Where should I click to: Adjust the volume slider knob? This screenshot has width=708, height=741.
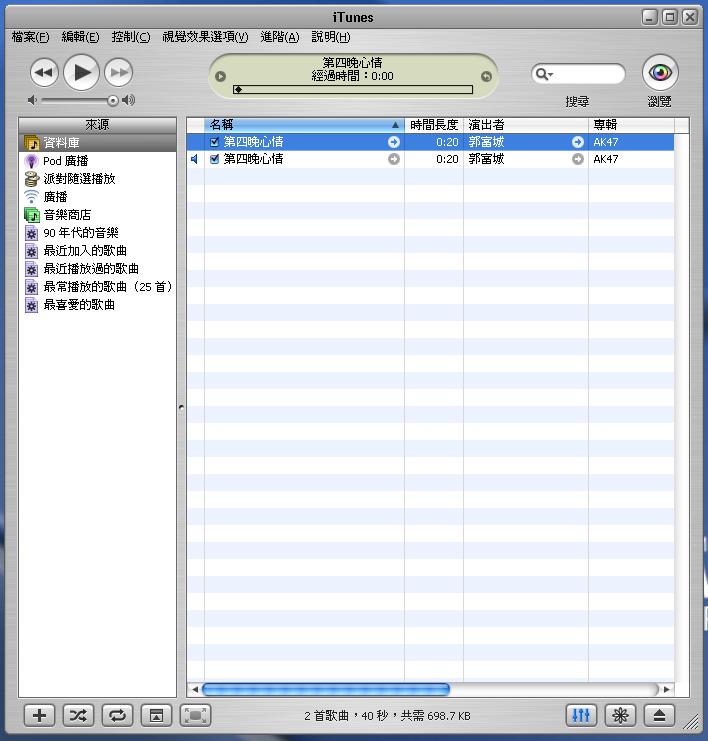tap(113, 100)
